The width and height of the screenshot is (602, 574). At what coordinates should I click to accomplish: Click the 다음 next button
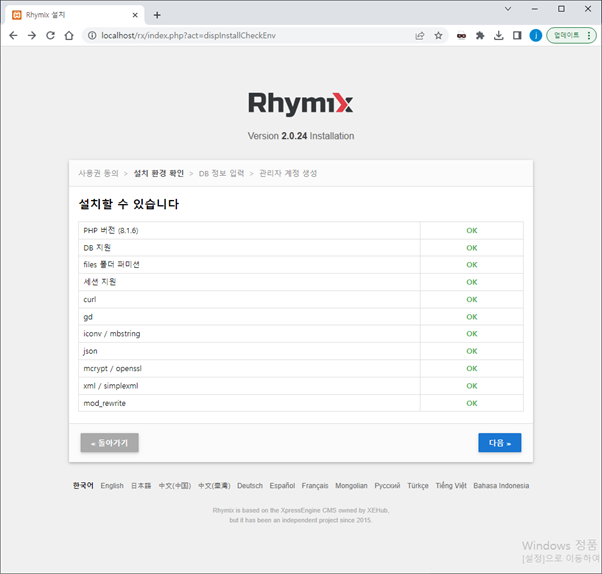(499, 443)
